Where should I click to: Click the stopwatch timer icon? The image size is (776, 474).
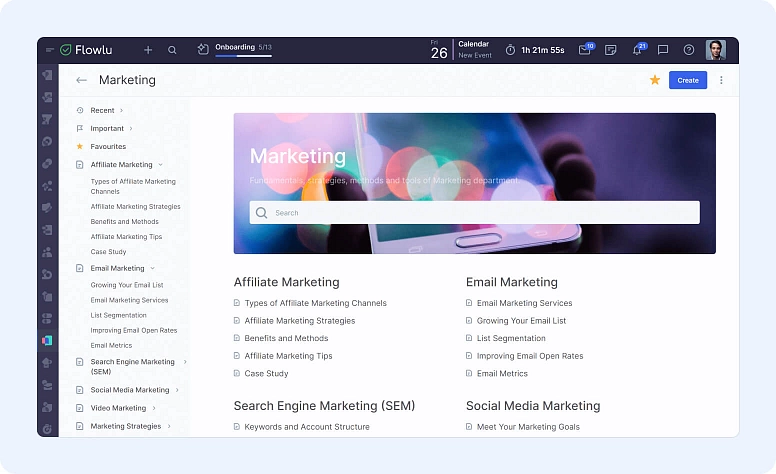click(510, 49)
